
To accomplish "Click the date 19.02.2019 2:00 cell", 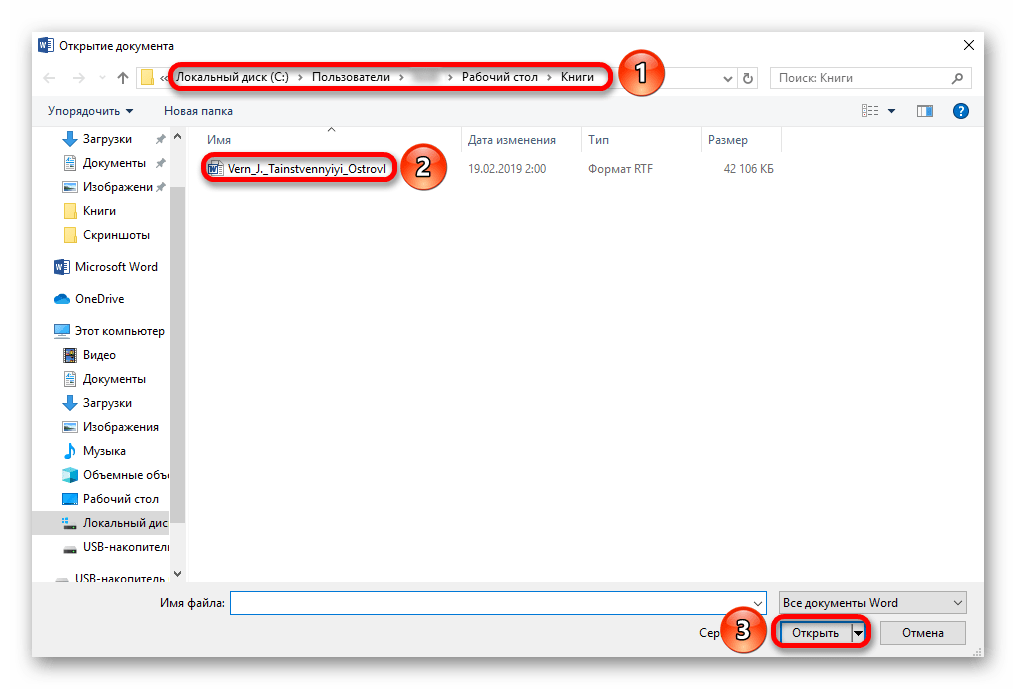I will [x=507, y=169].
